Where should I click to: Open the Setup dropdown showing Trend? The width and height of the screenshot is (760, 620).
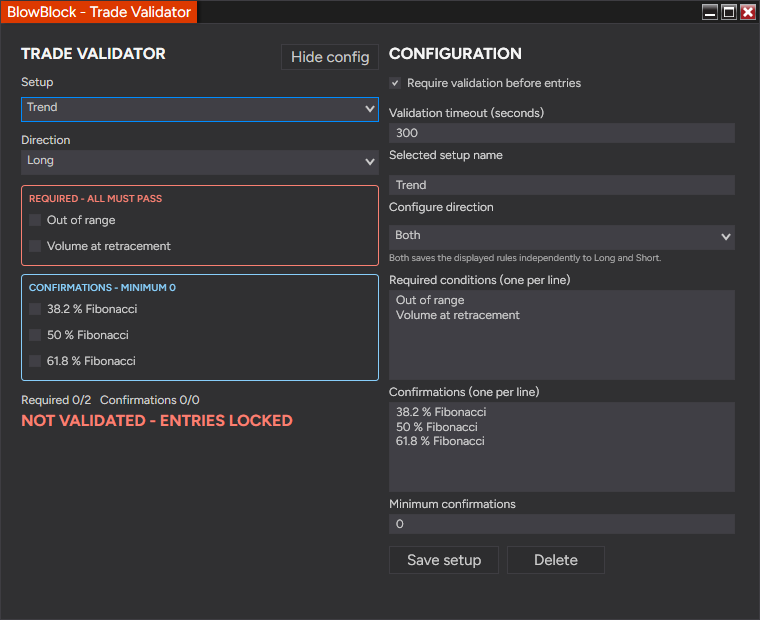coord(200,109)
